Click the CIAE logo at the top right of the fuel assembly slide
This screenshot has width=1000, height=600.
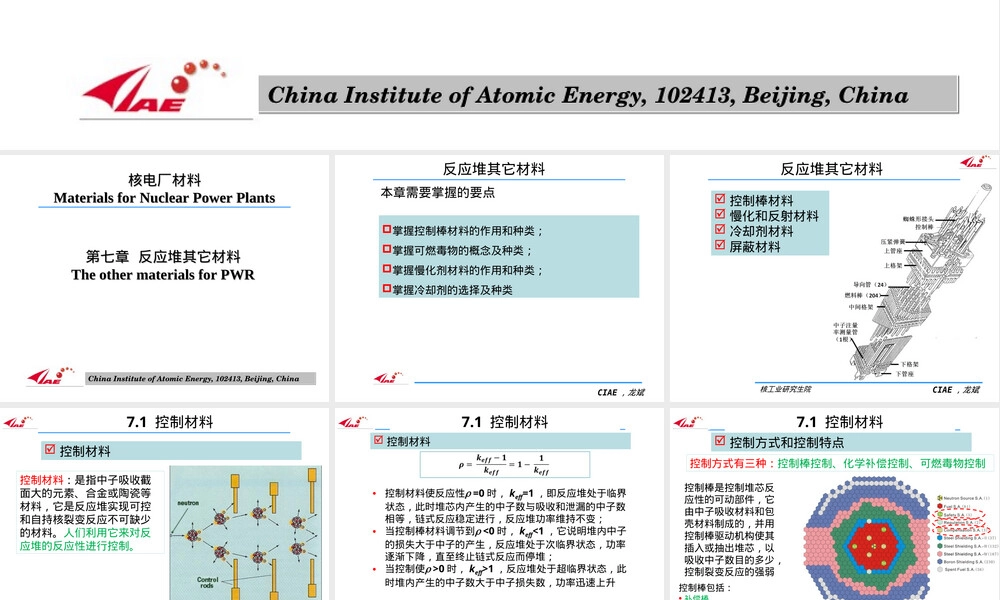(976, 161)
